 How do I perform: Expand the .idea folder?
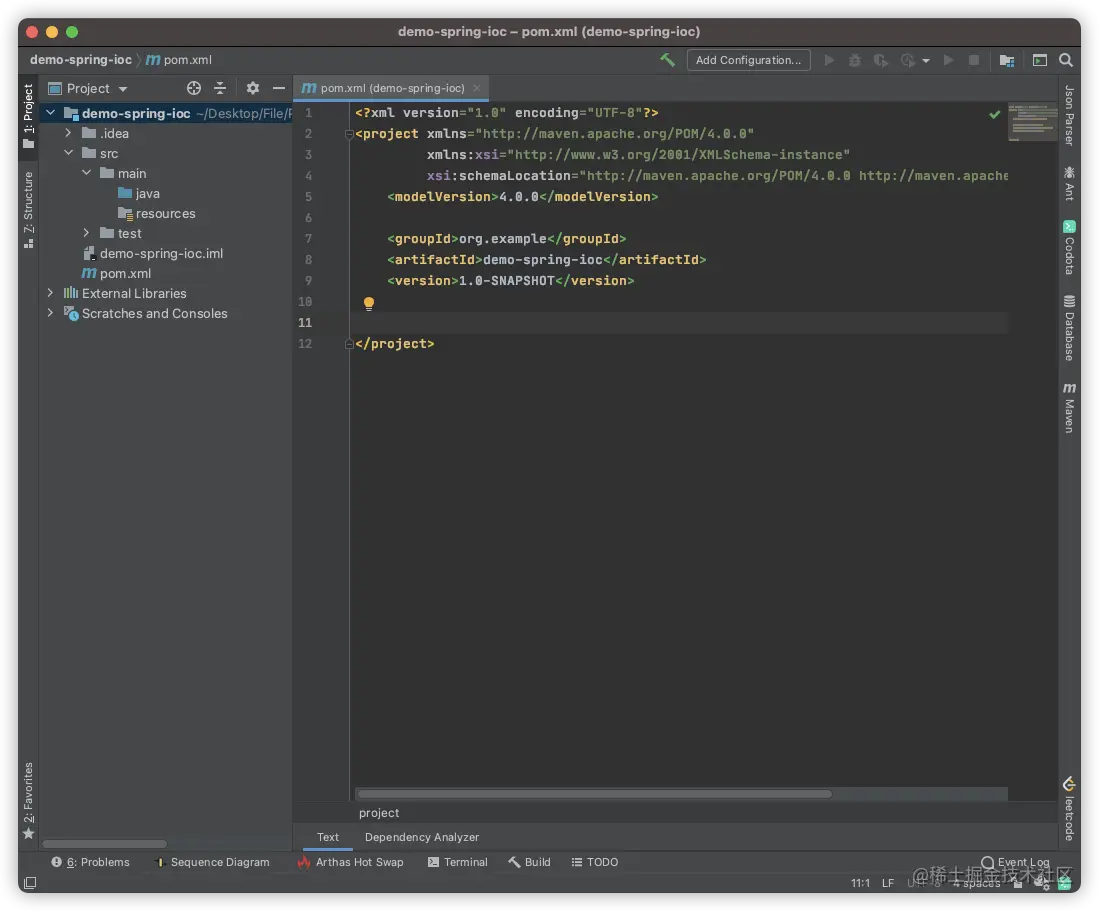point(68,133)
